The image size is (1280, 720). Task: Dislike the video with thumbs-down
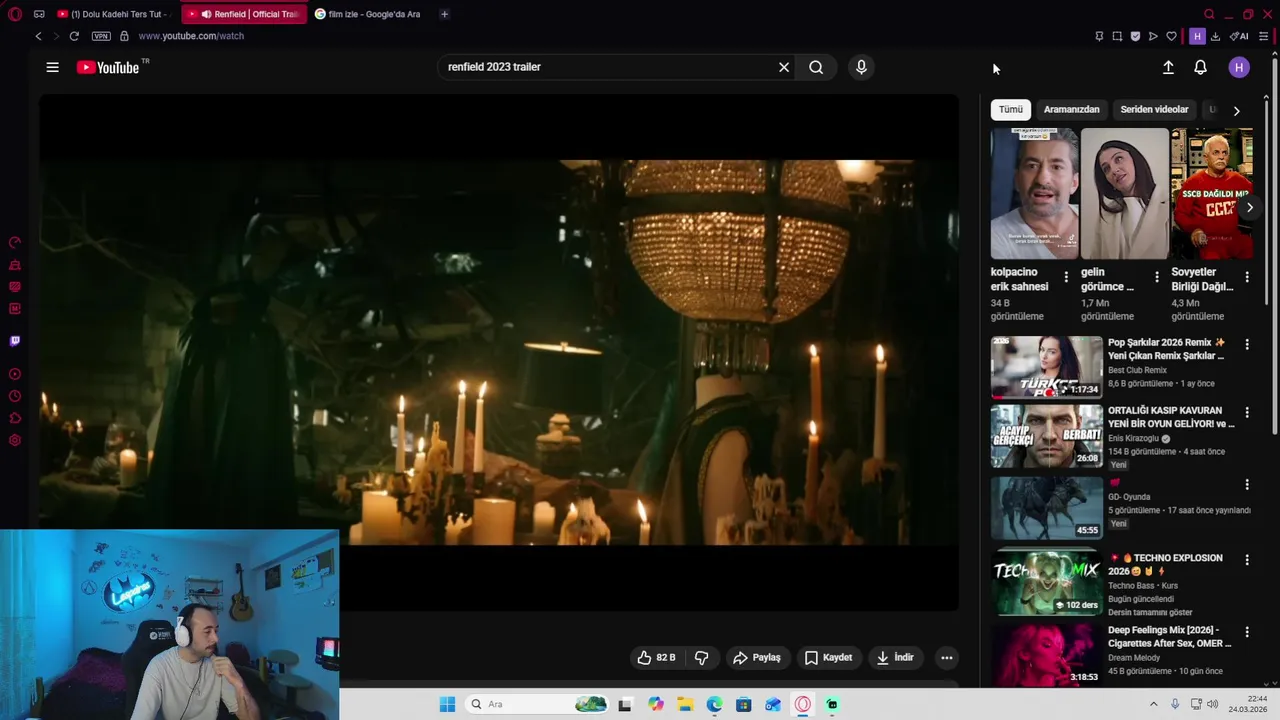[x=701, y=657]
